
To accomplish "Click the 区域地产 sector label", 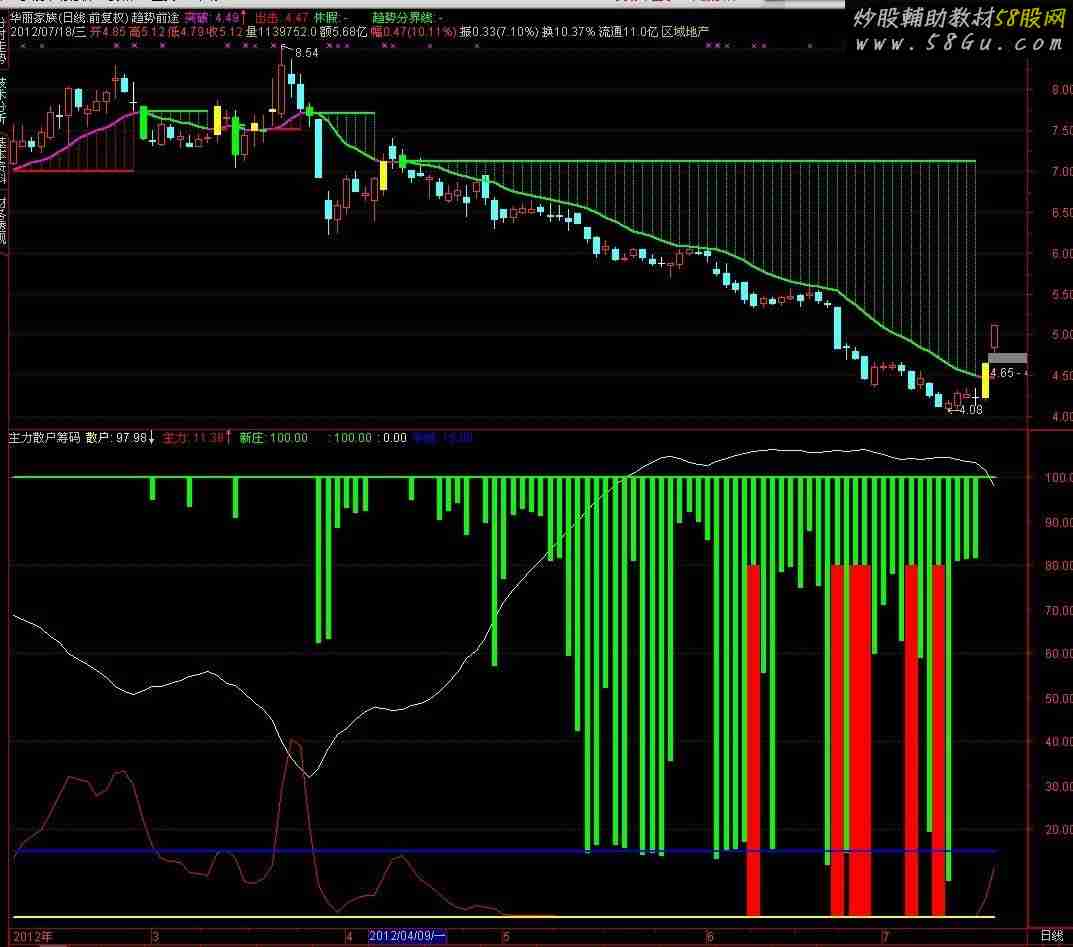I will click(x=684, y=32).
